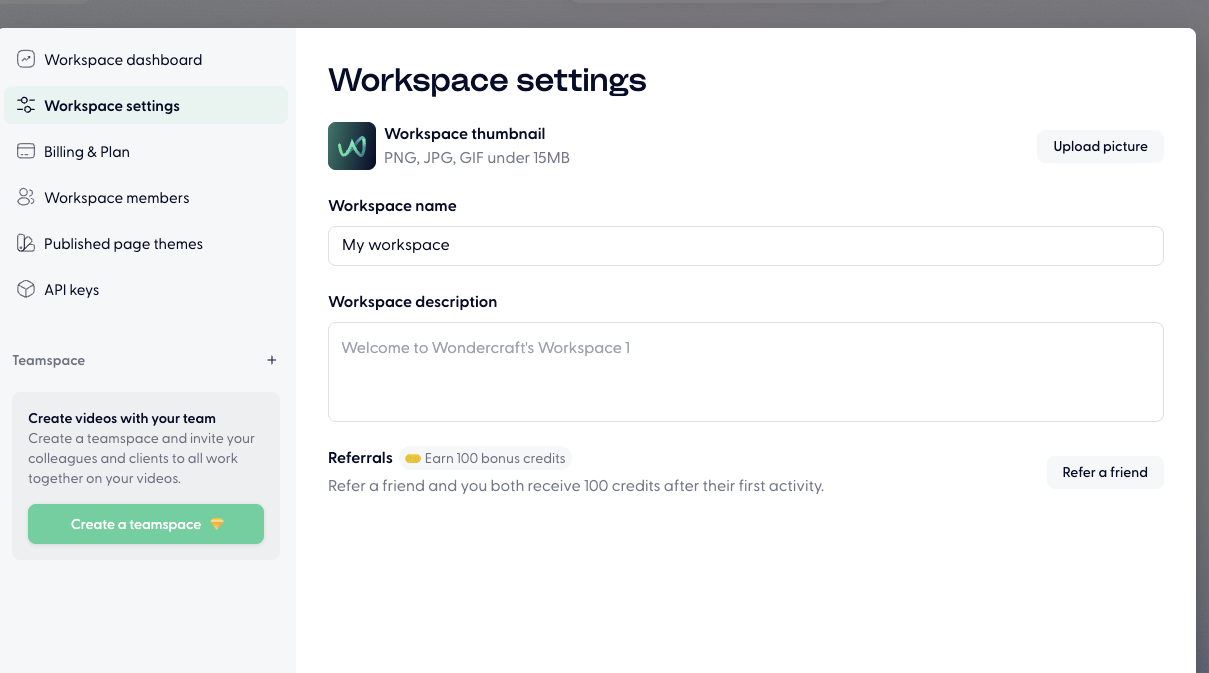Screen dimensions: 1209x673
Task: Click the Workspace dashboard chart icon
Action: [26, 59]
